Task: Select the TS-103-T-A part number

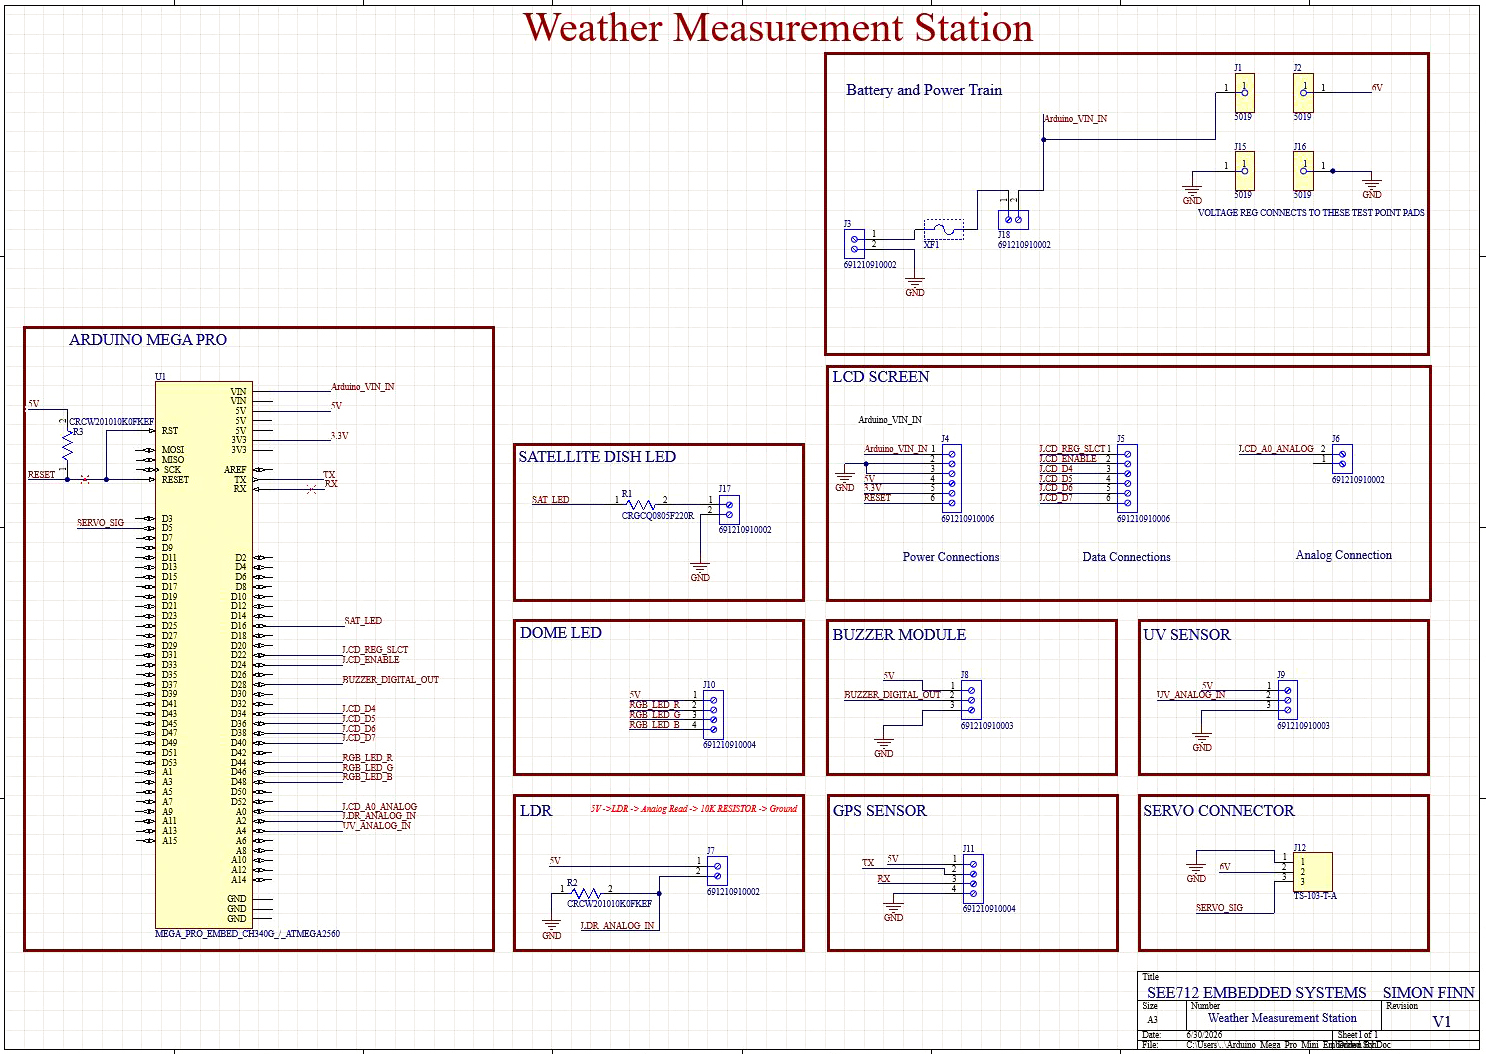Action: tap(1315, 896)
